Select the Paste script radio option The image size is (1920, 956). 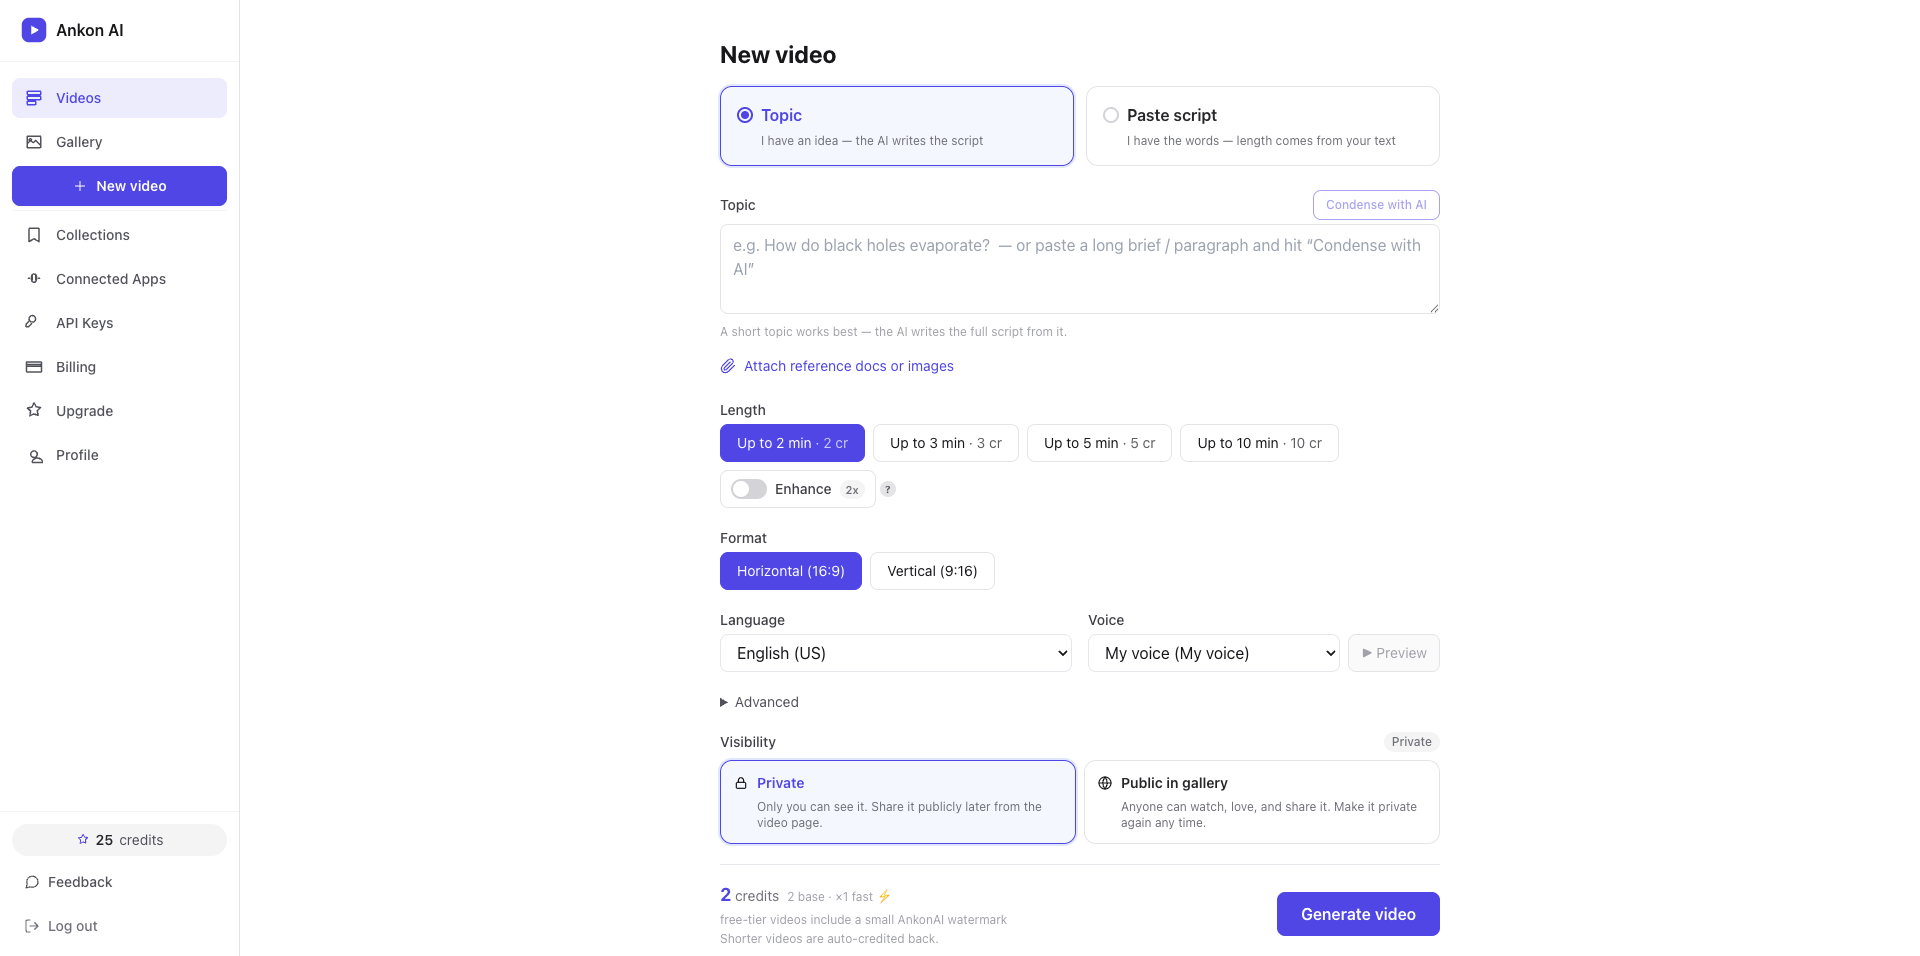click(1111, 115)
